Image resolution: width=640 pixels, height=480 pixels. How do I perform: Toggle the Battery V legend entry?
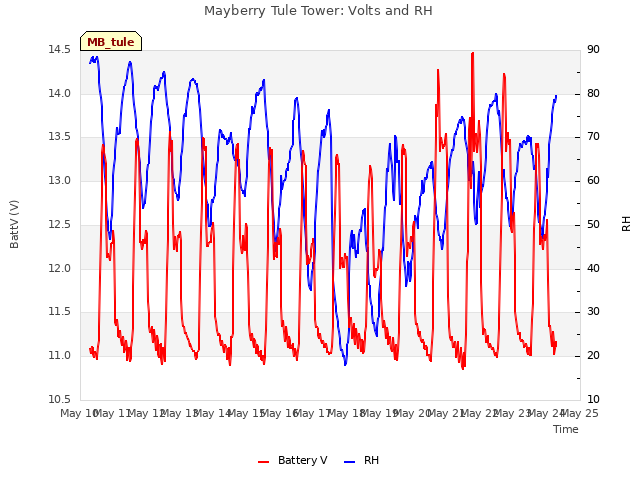[x=292, y=460]
